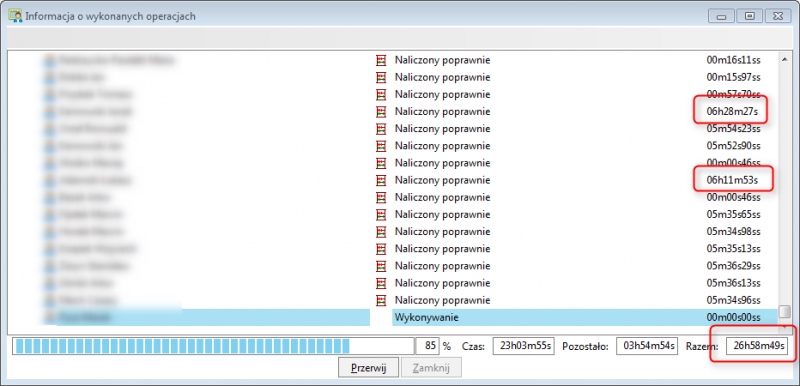Click the blurred employee icon in the first row
The height and width of the screenshot is (386, 800).
(49, 60)
